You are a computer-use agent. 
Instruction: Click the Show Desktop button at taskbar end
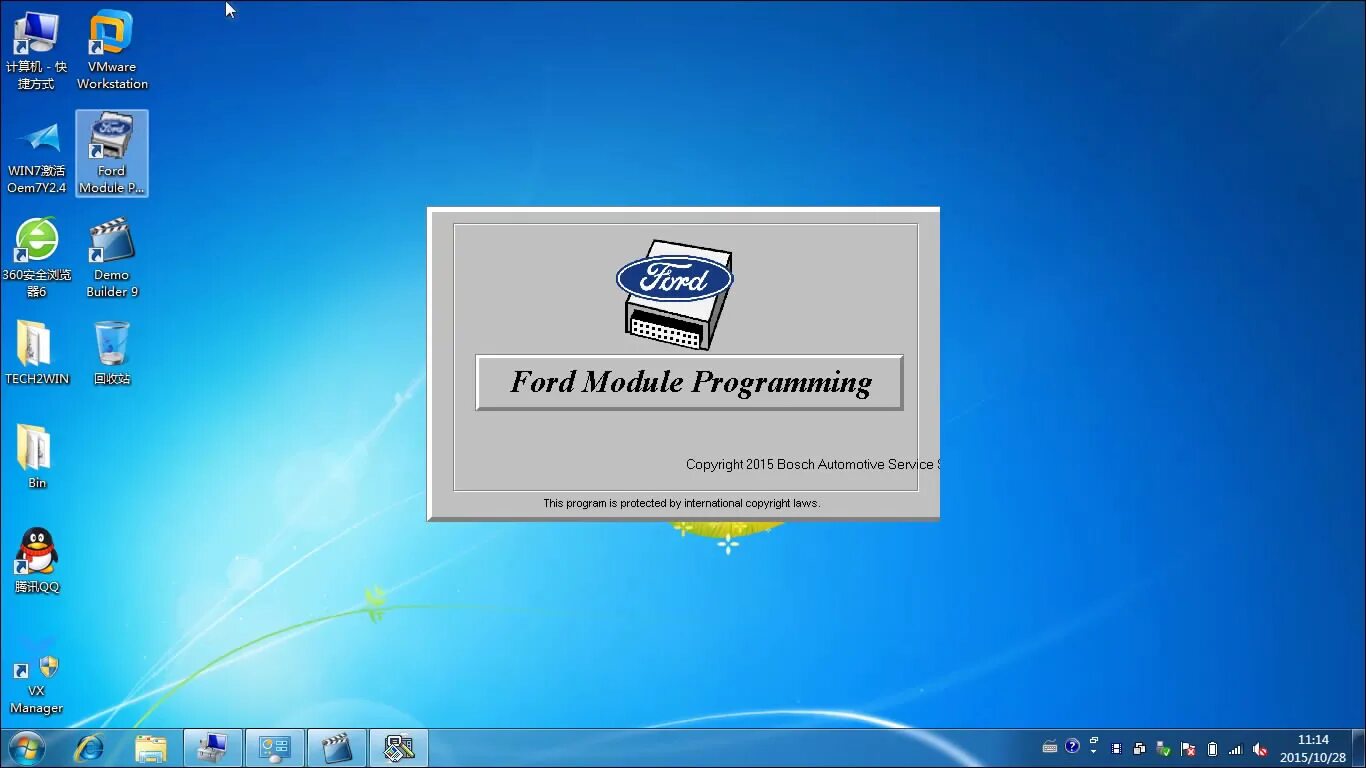(1359, 748)
